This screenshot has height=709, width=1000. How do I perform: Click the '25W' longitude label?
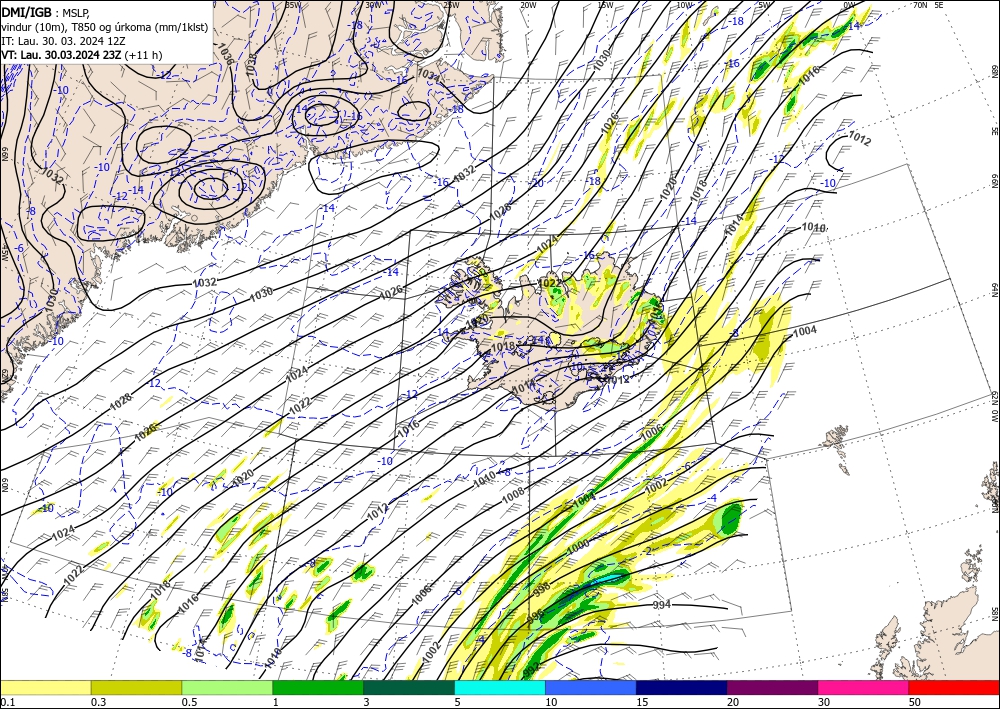click(451, 5)
